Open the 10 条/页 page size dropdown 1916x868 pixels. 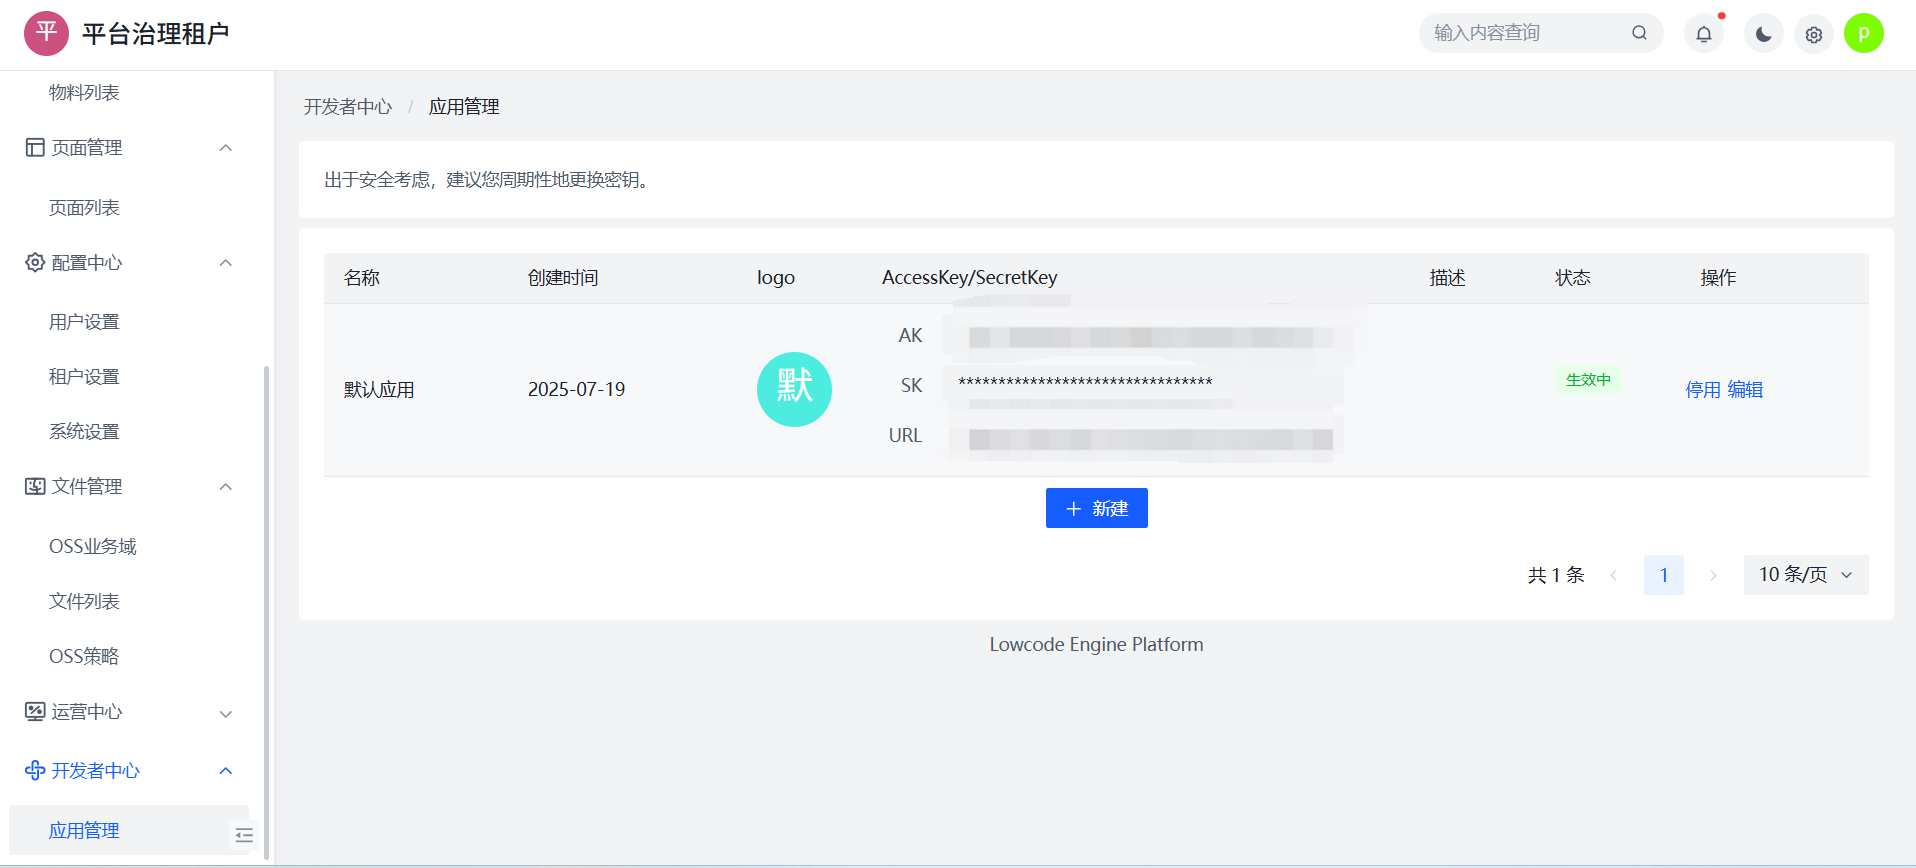1805,575
